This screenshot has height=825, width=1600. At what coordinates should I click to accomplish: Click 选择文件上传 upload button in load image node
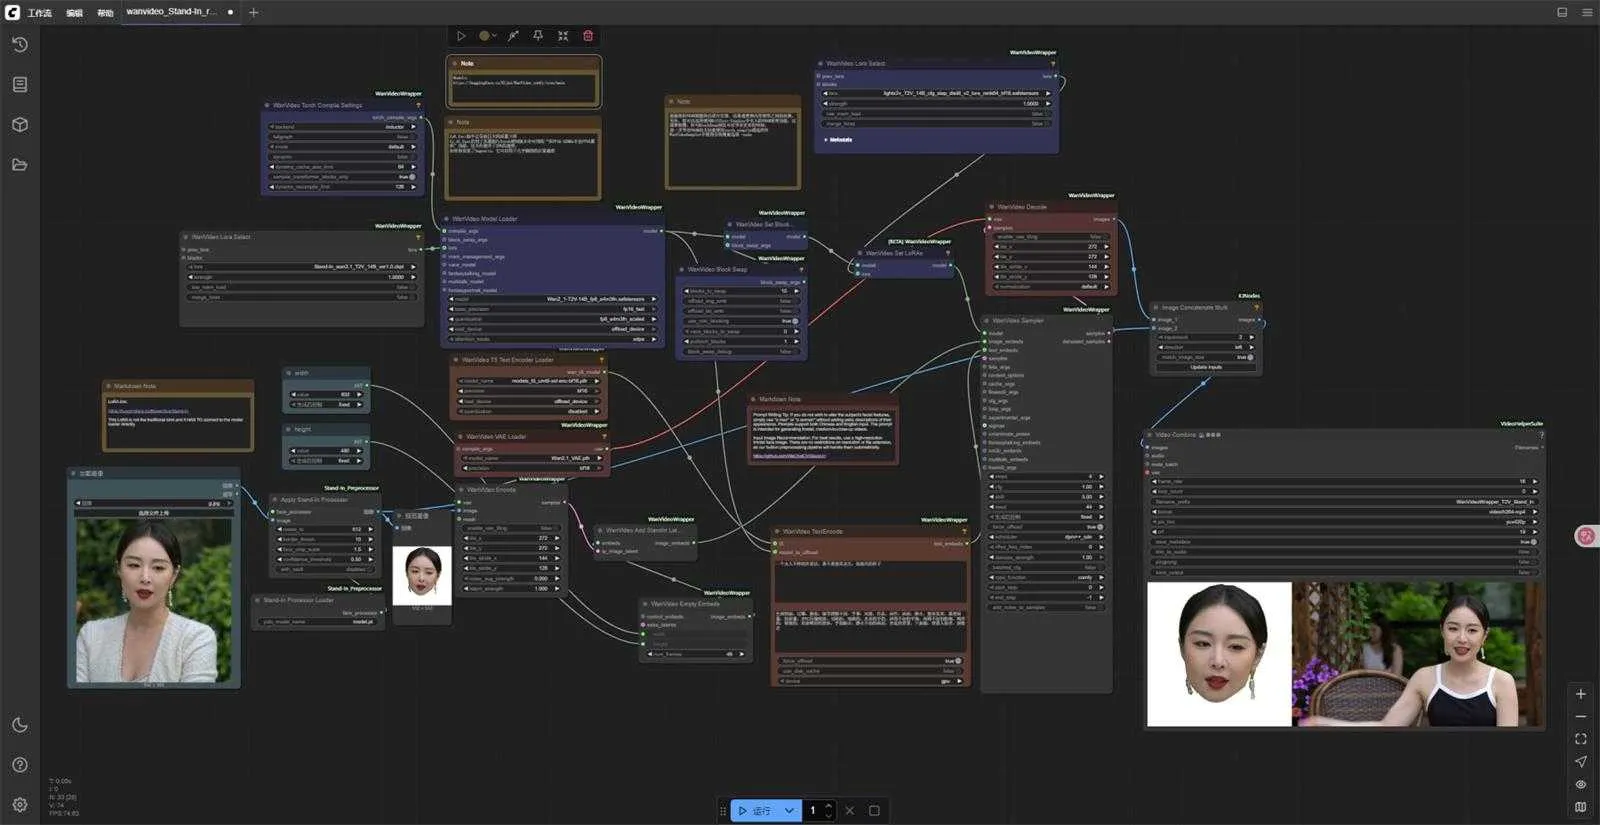[x=153, y=513]
